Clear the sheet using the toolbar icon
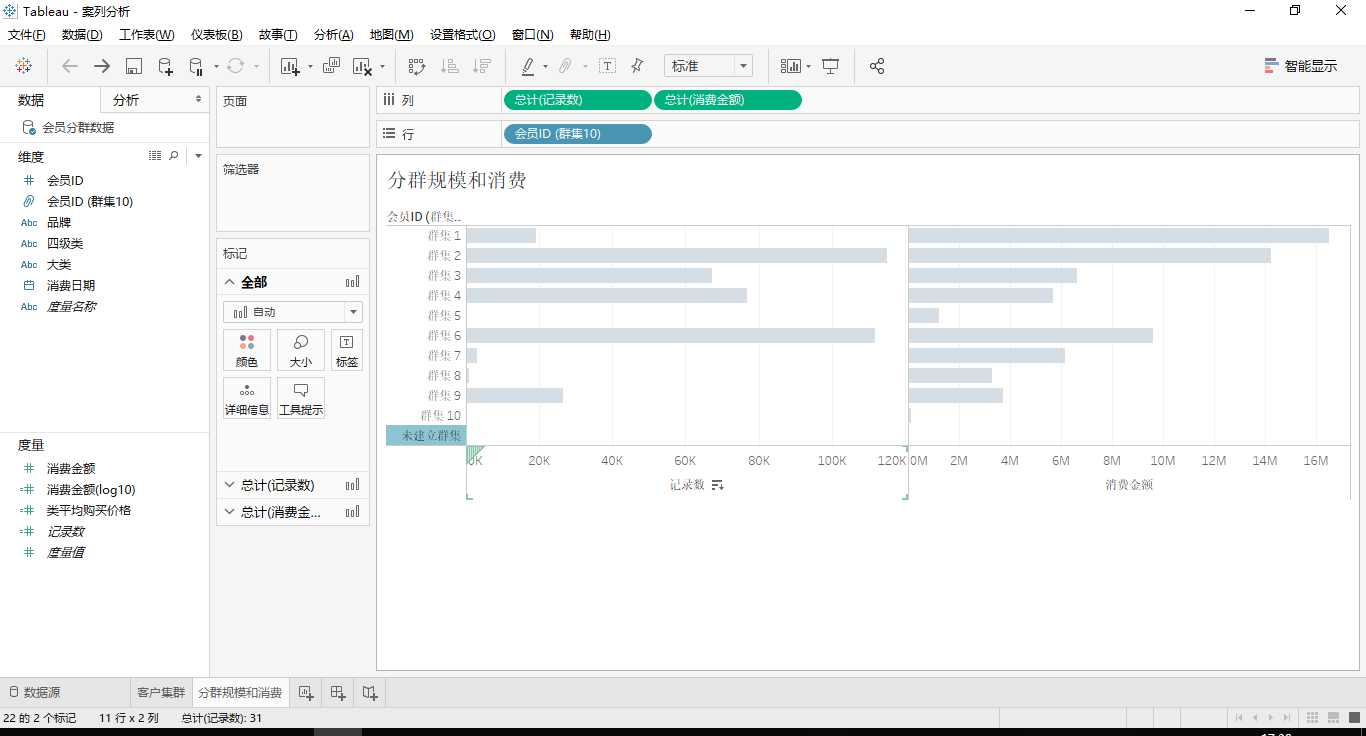 coord(362,66)
